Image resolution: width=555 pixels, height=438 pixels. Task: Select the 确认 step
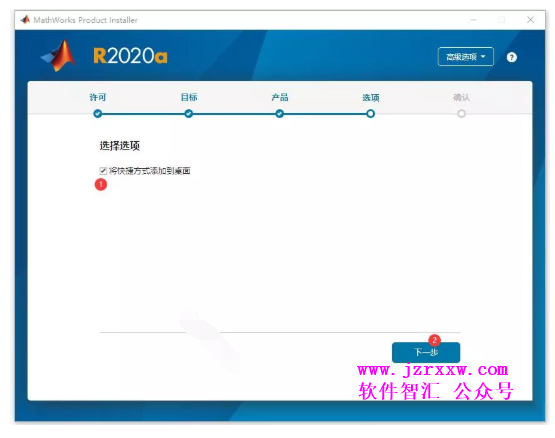point(461,97)
